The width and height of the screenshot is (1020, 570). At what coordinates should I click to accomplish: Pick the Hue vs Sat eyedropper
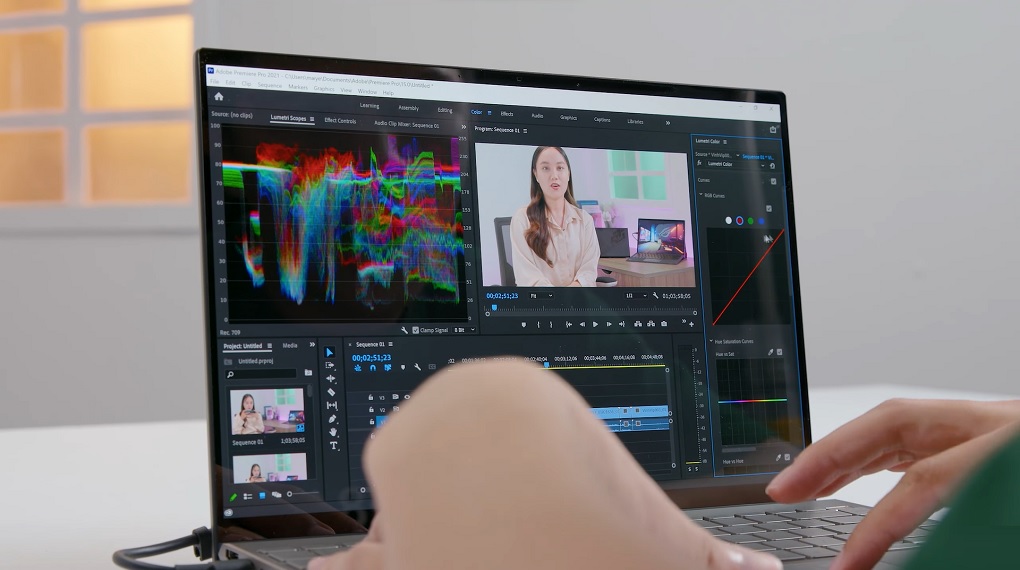(770, 352)
